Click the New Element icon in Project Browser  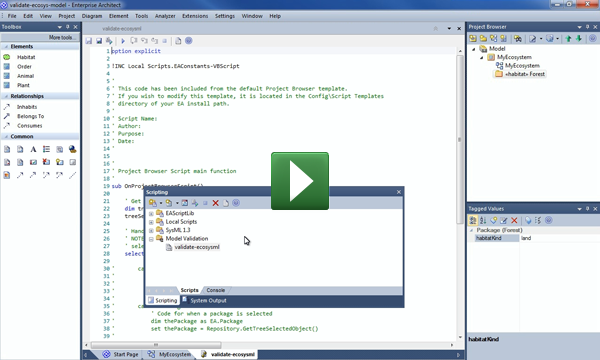point(504,38)
